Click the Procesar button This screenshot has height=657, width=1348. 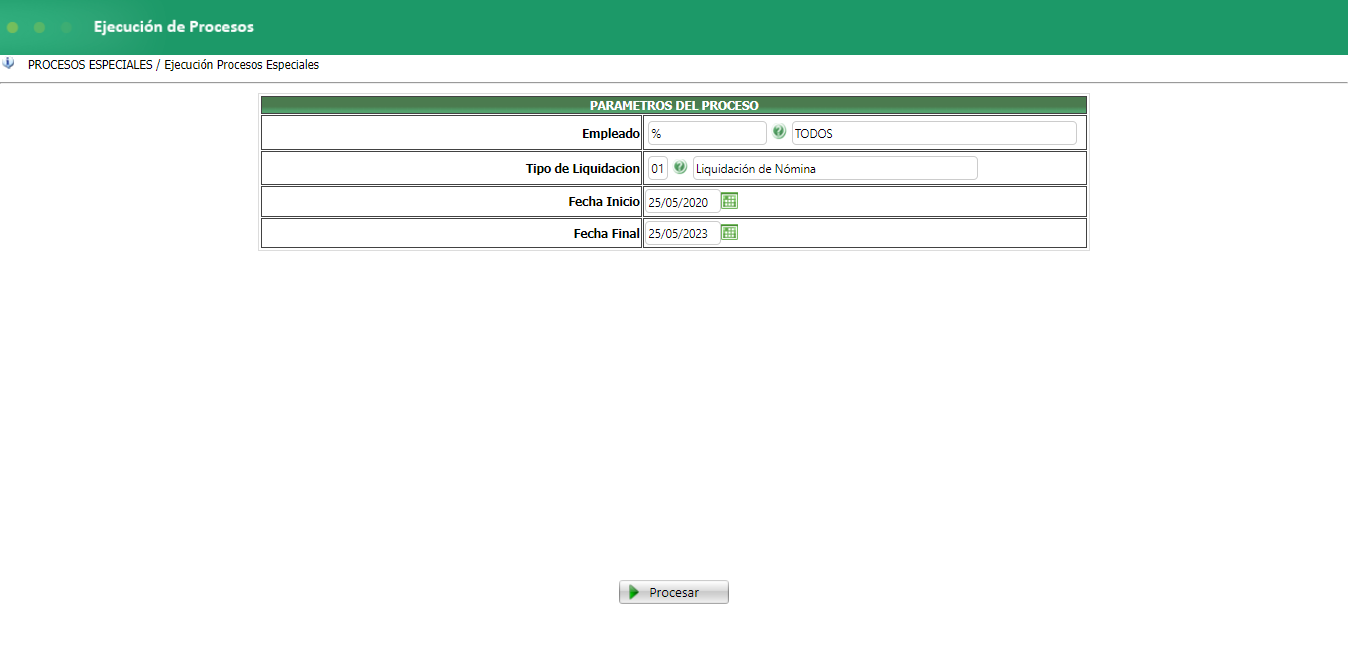[x=674, y=592]
